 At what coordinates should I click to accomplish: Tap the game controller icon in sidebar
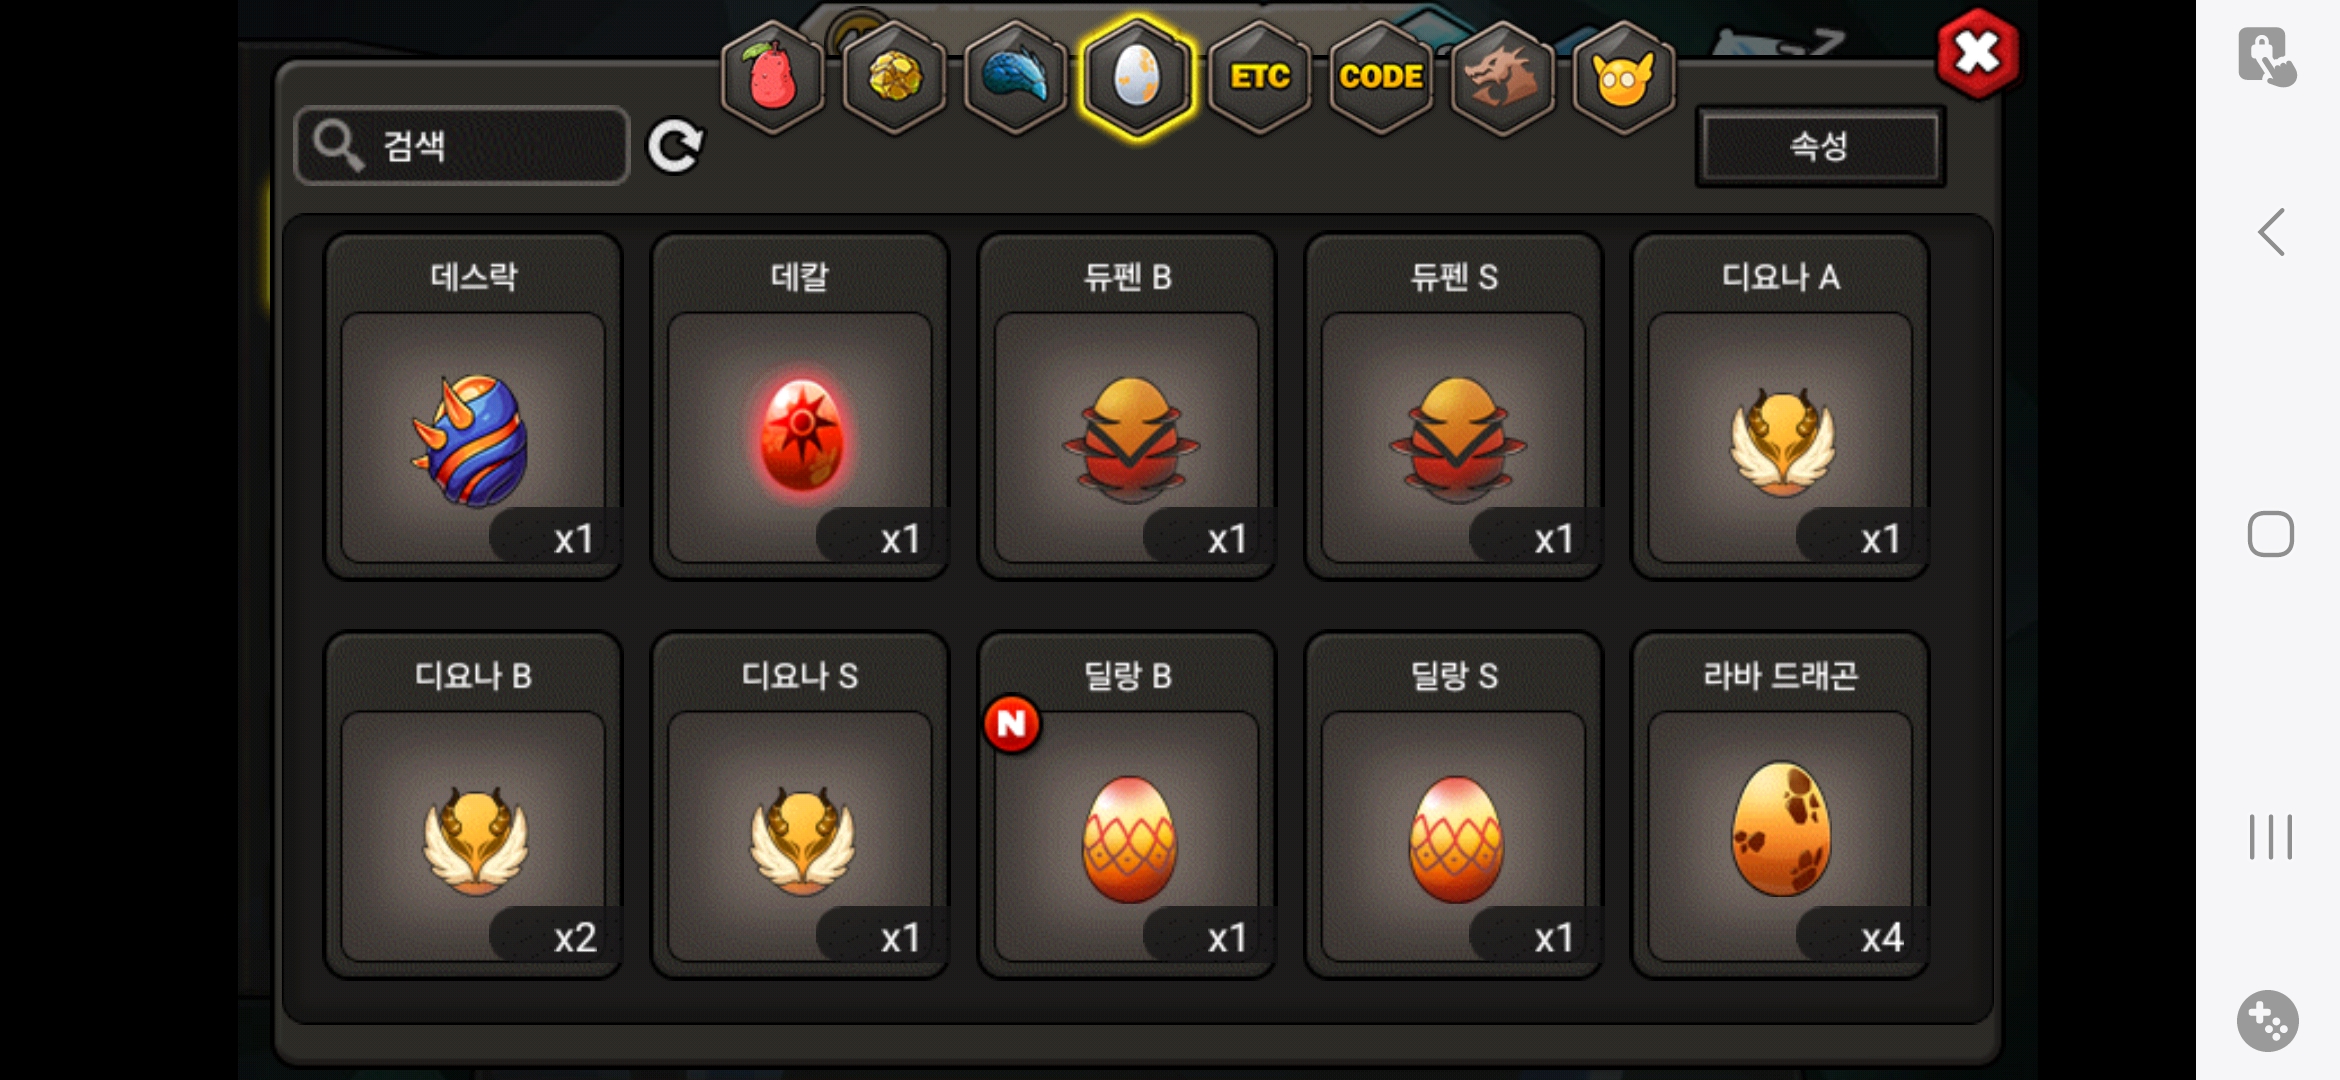pos(2267,1021)
